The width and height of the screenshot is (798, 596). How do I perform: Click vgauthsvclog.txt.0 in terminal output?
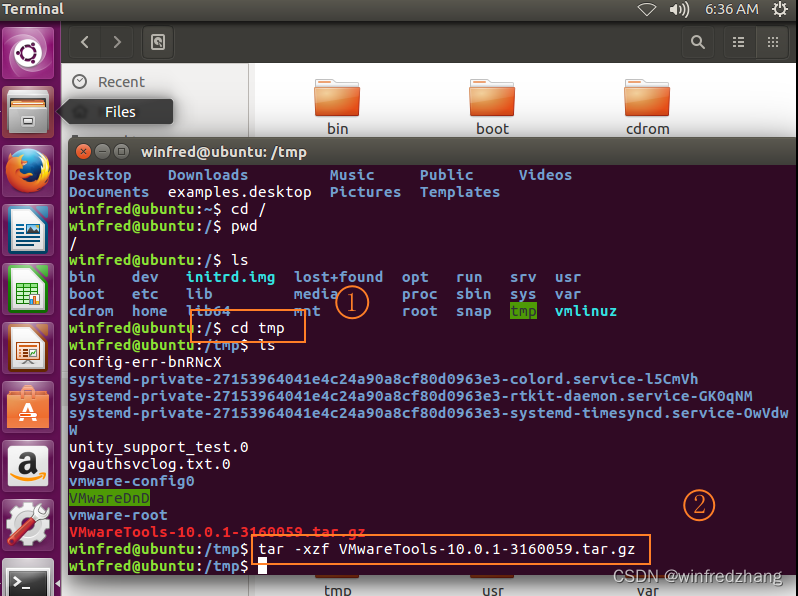click(150, 464)
